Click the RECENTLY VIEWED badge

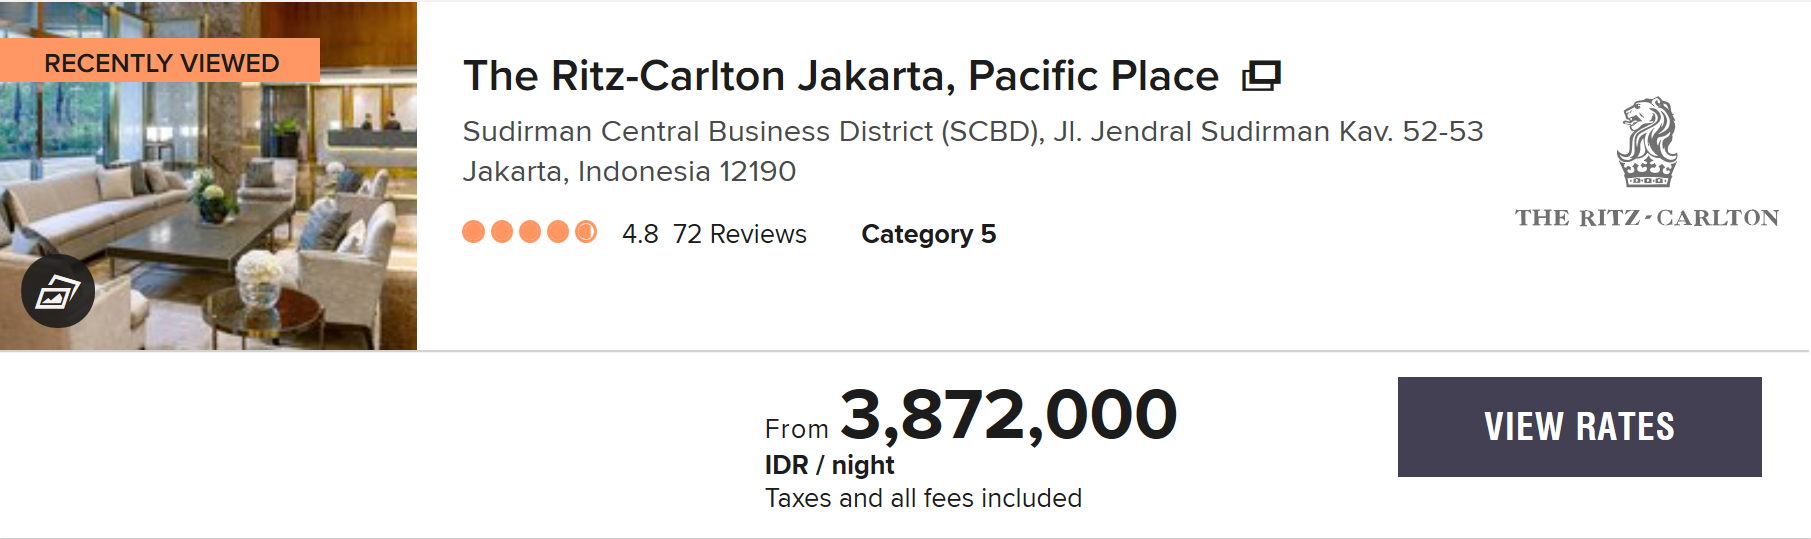160,62
